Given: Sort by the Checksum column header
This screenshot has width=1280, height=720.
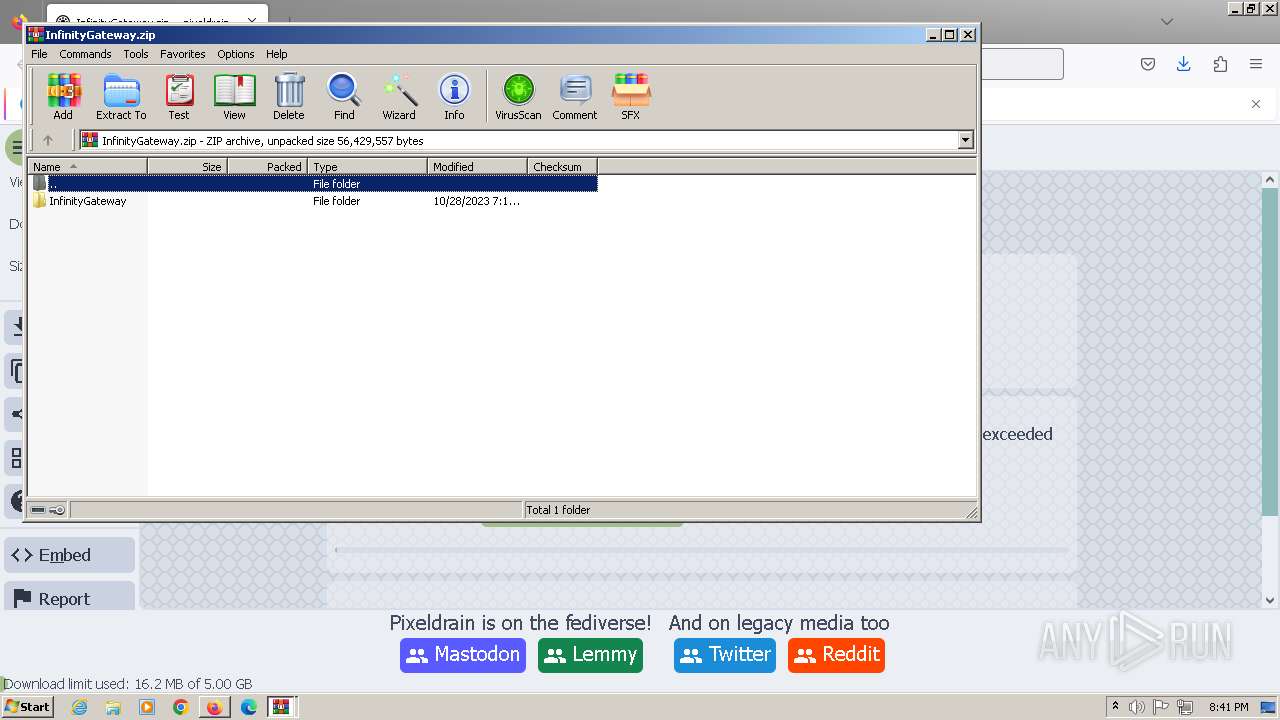Looking at the screenshot, I should (x=562, y=167).
